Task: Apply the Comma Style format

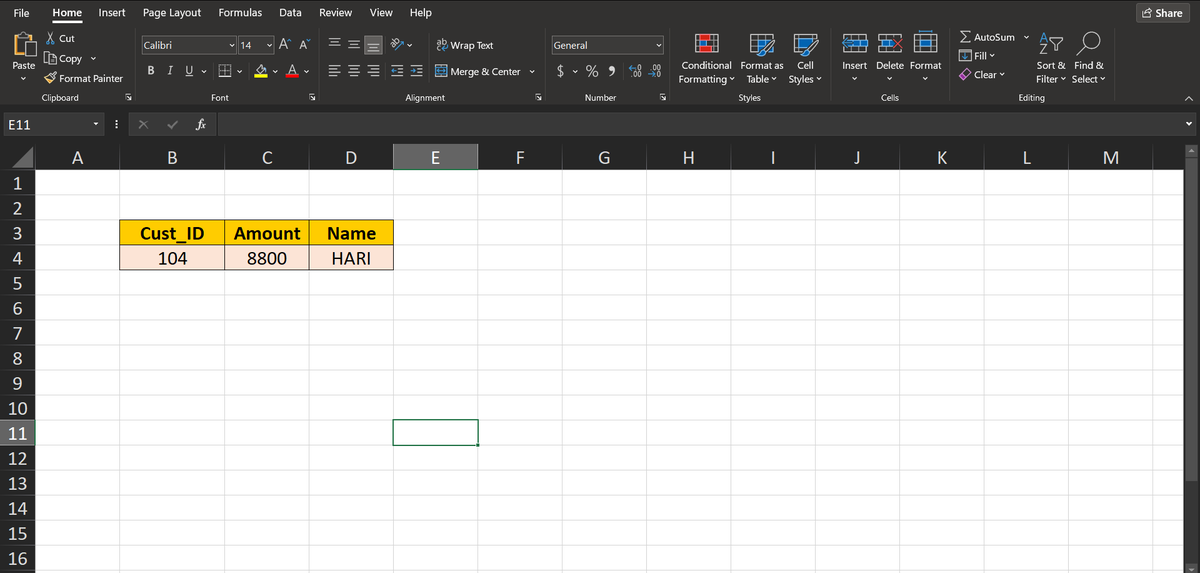Action: [x=610, y=71]
